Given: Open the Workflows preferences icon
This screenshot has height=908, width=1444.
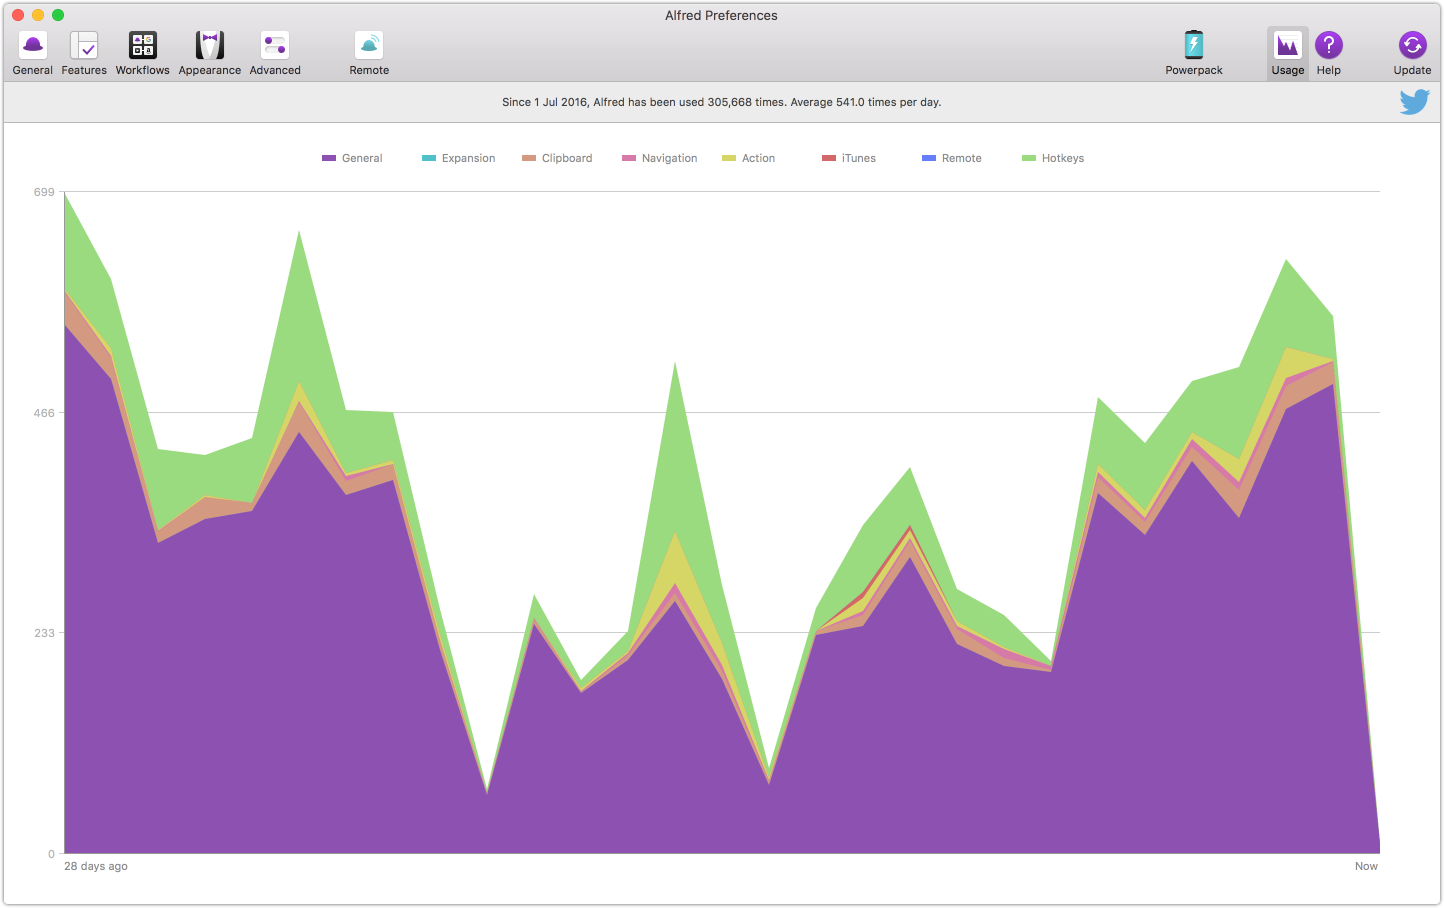Looking at the screenshot, I should (x=143, y=45).
